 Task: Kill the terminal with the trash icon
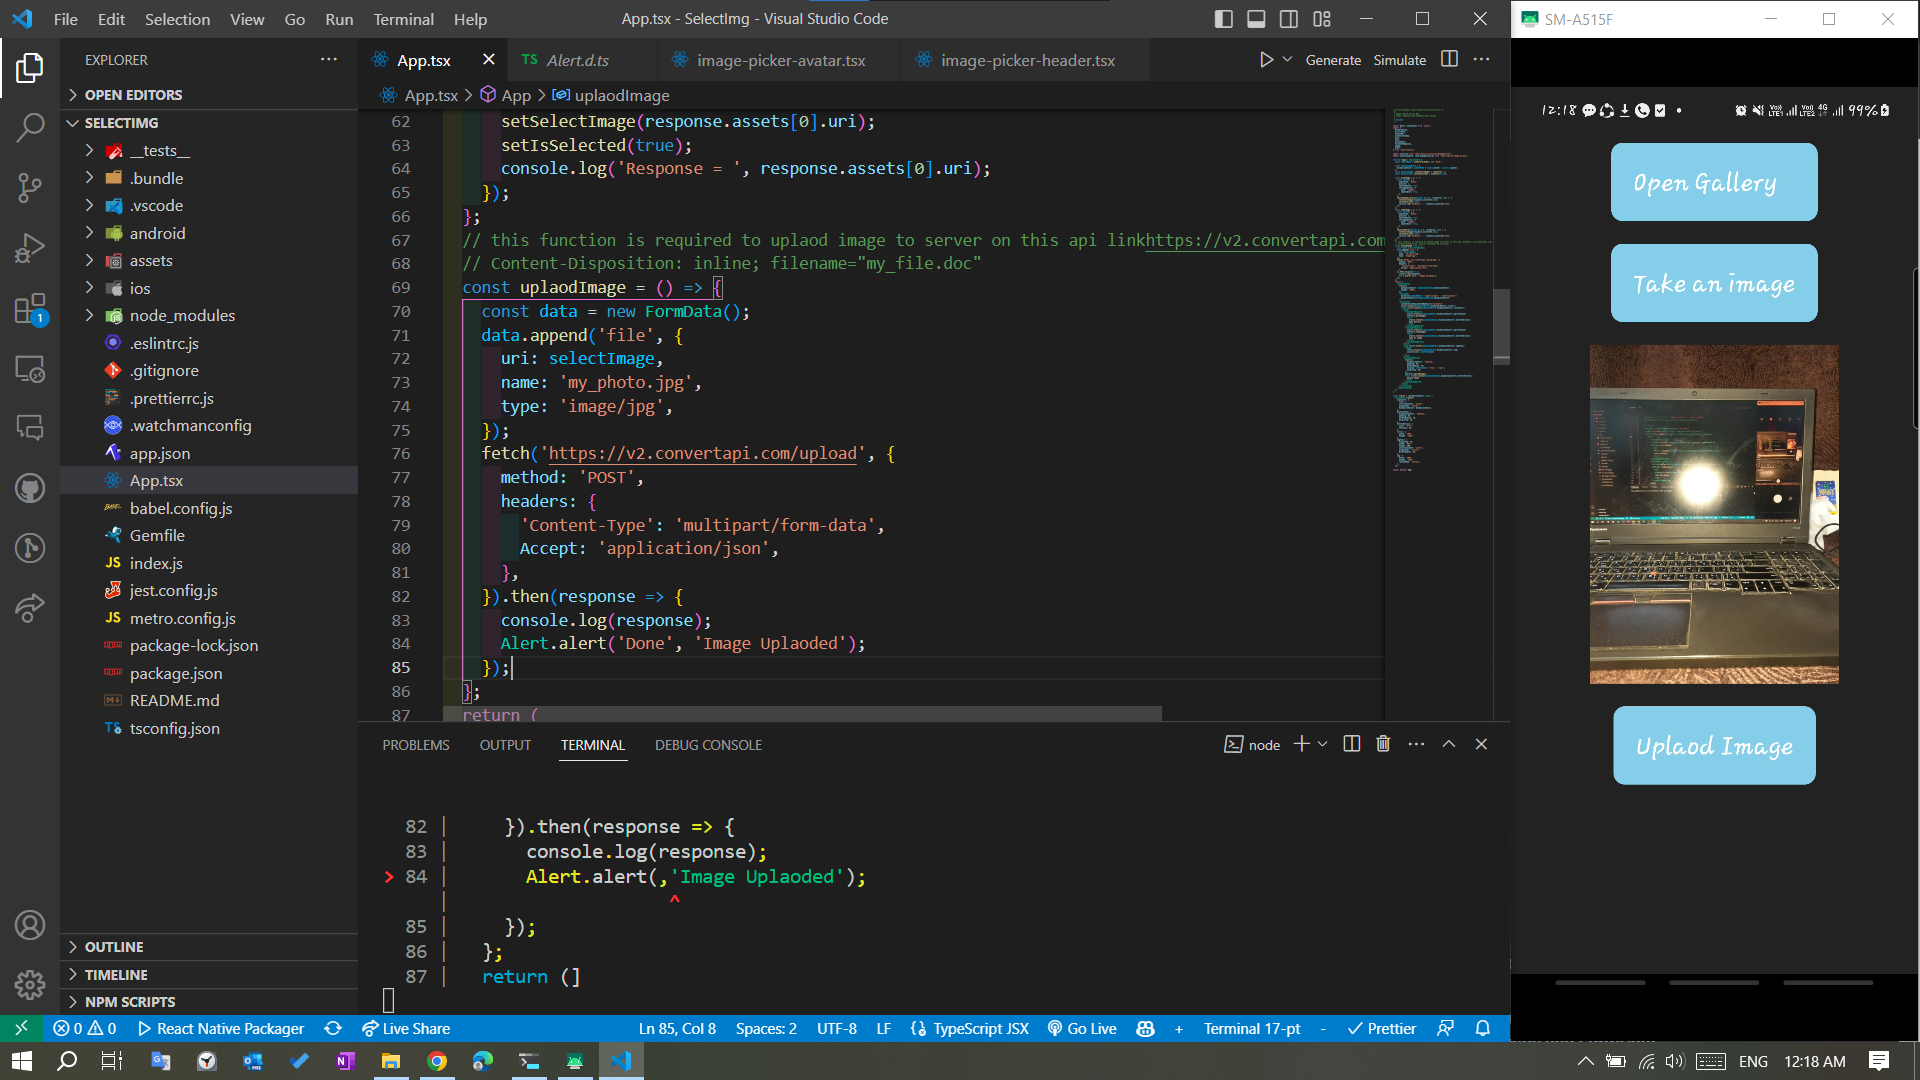(x=1383, y=743)
